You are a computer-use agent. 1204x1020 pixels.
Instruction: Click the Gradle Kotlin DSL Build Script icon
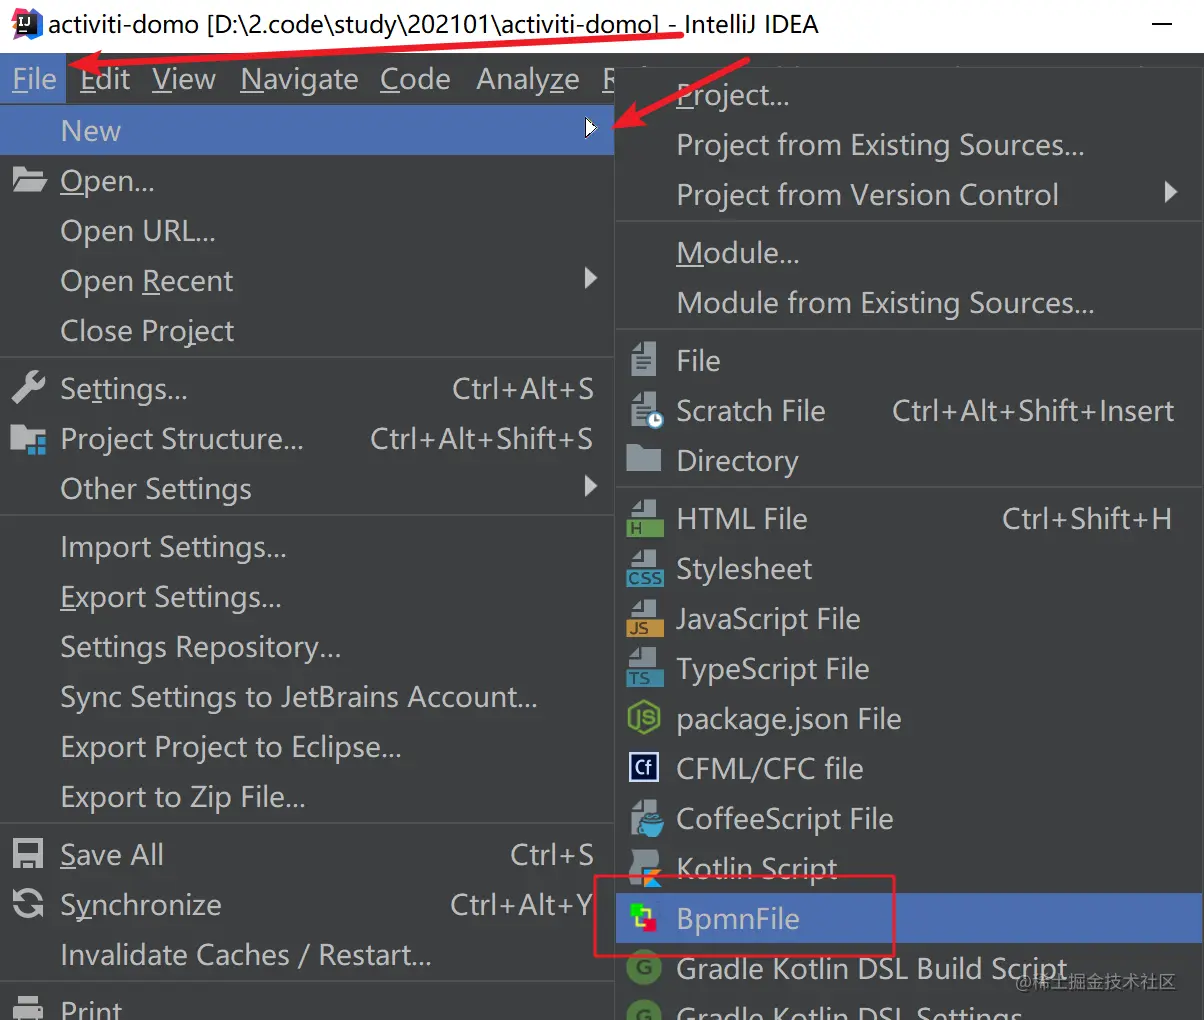tap(644, 968)
